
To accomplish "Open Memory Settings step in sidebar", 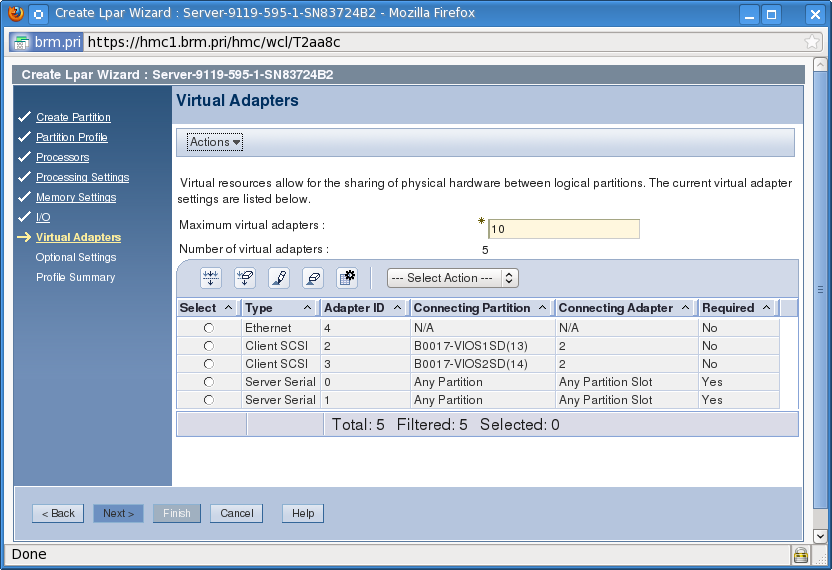I will pyautogui.click(x=76, y=197).
